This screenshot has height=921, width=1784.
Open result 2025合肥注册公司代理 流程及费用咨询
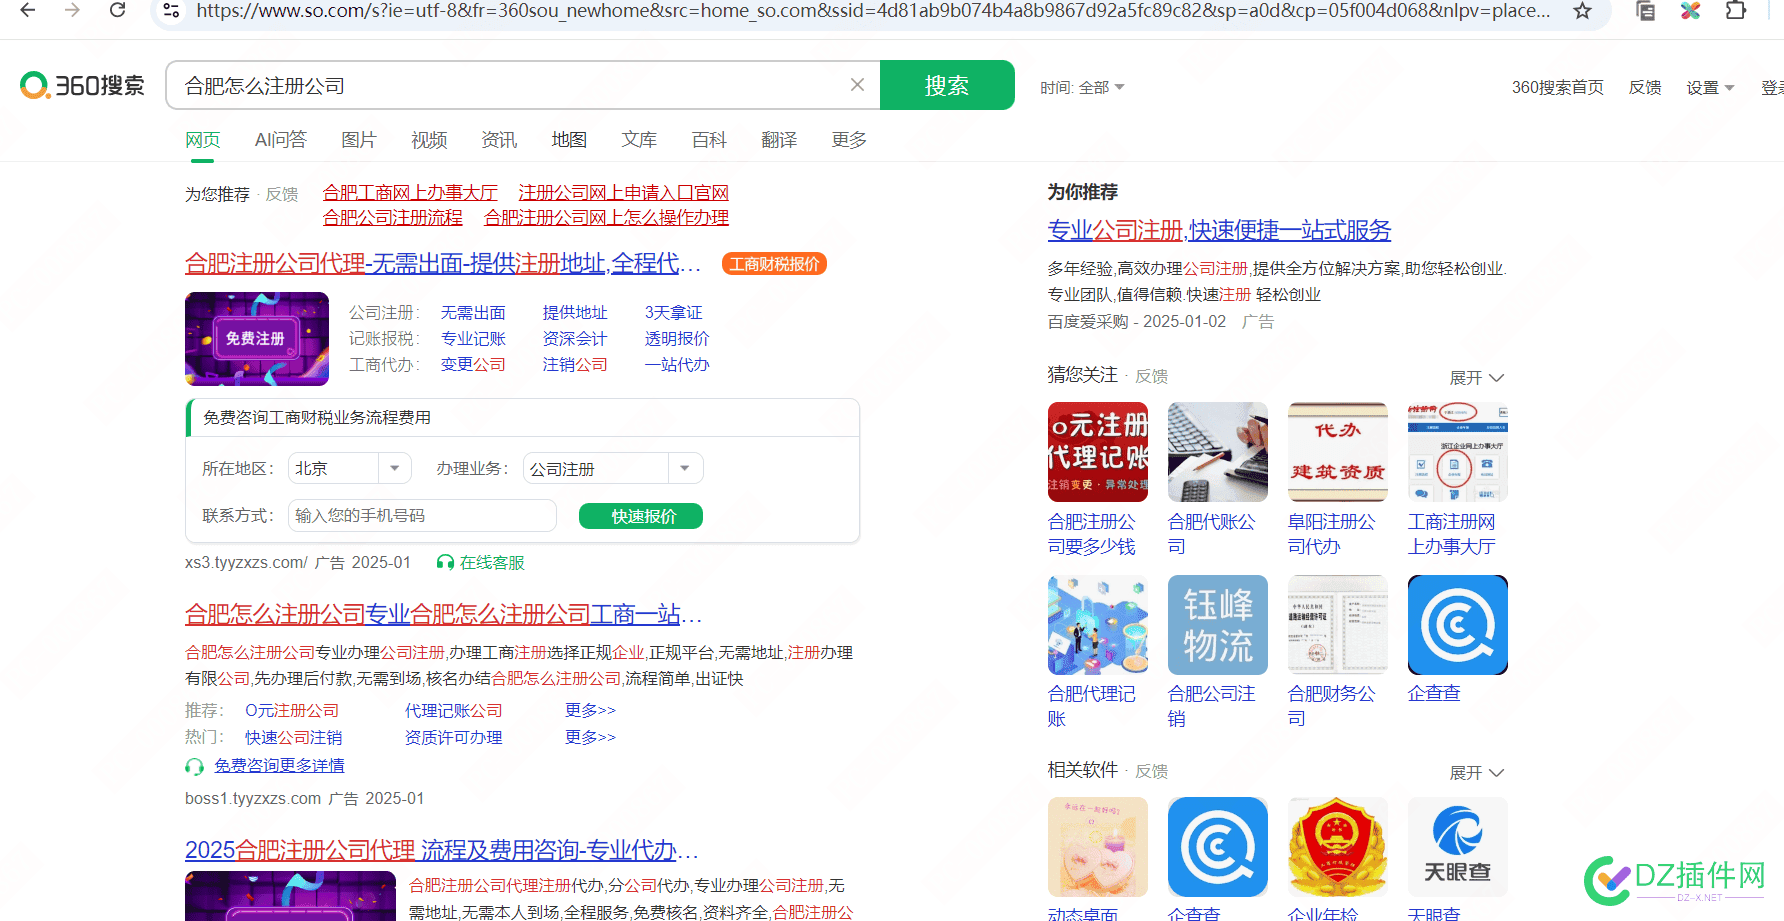point(441,850)
